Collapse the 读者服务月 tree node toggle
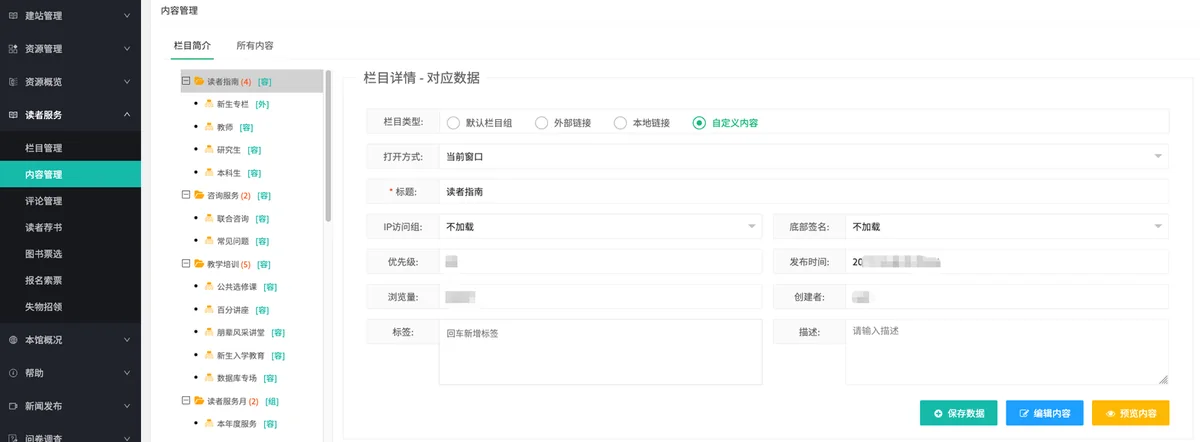This screenshot has height=442, width=1200. pos(186,401)
